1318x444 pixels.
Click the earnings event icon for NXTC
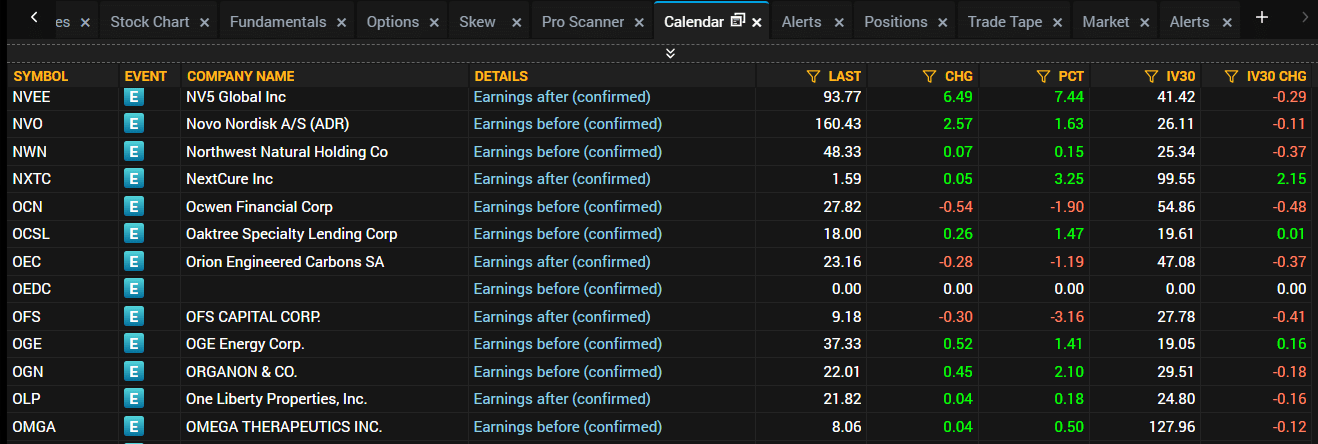click(134, 179)
